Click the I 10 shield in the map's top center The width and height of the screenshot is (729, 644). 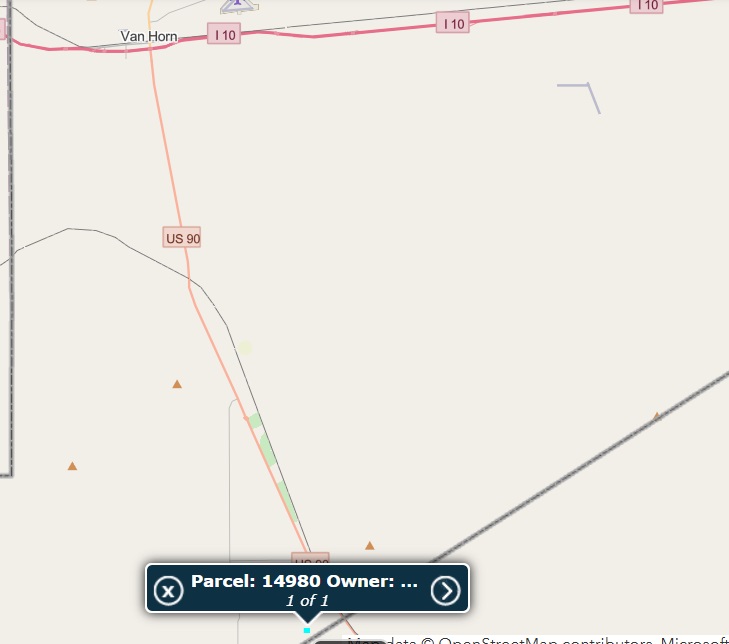click(x=453, y=23)
